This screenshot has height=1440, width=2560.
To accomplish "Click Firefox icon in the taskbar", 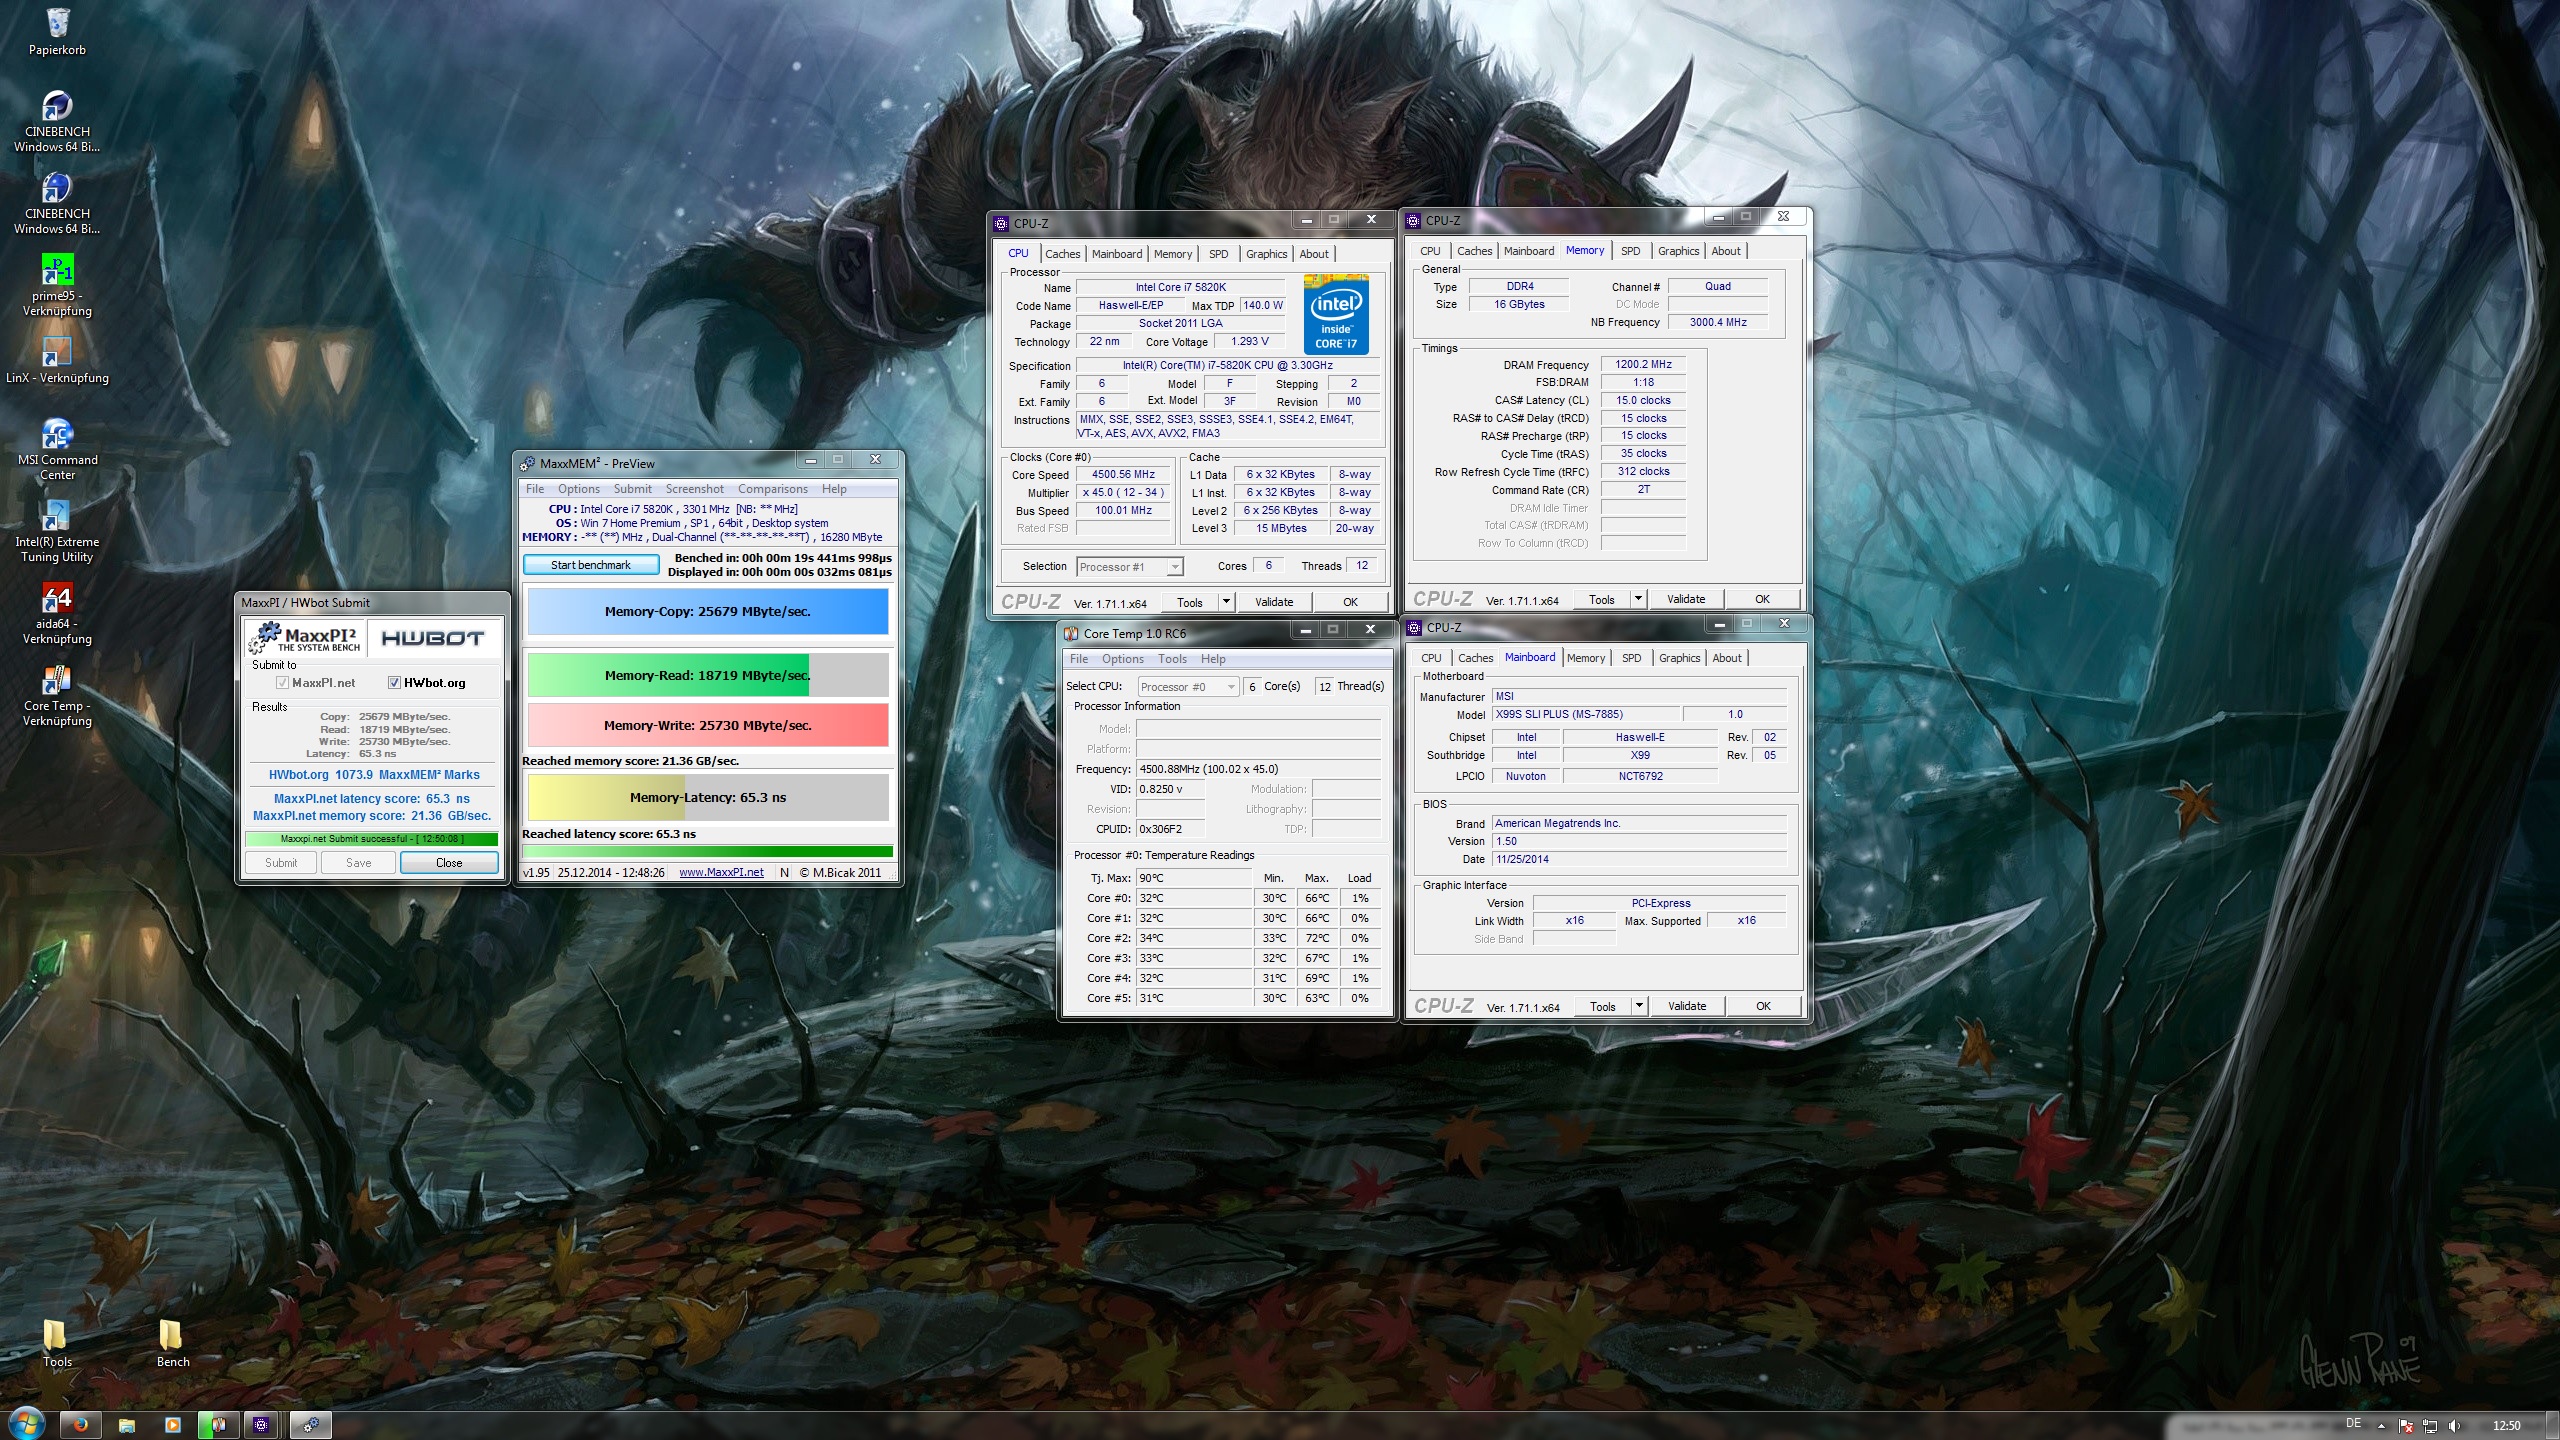I will 81,1424.
